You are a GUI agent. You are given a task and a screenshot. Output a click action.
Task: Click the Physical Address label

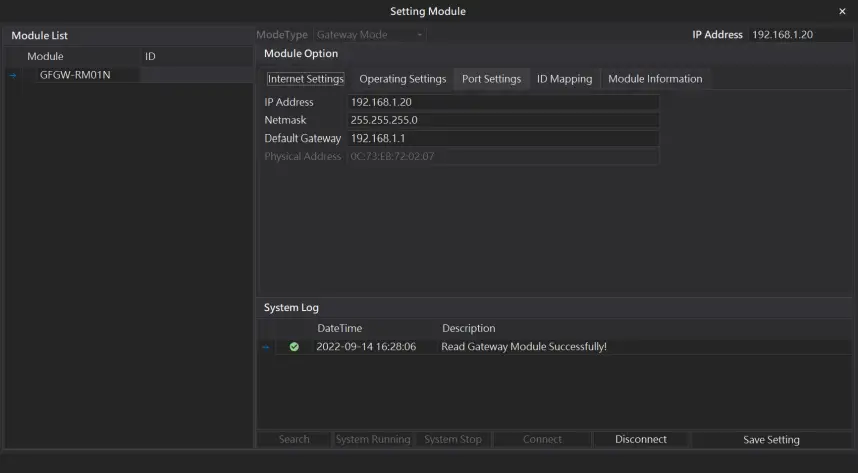(x=303, y=157)
